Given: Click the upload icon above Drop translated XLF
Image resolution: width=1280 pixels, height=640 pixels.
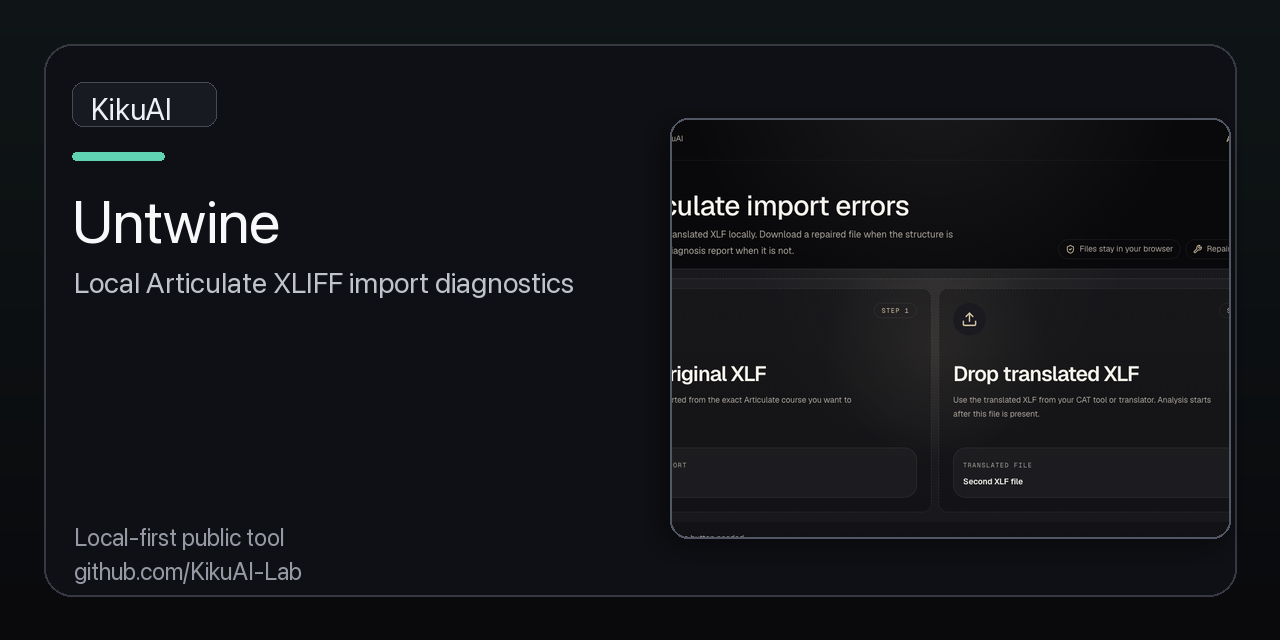Looking at the screenshot, I should coord(969,319).
